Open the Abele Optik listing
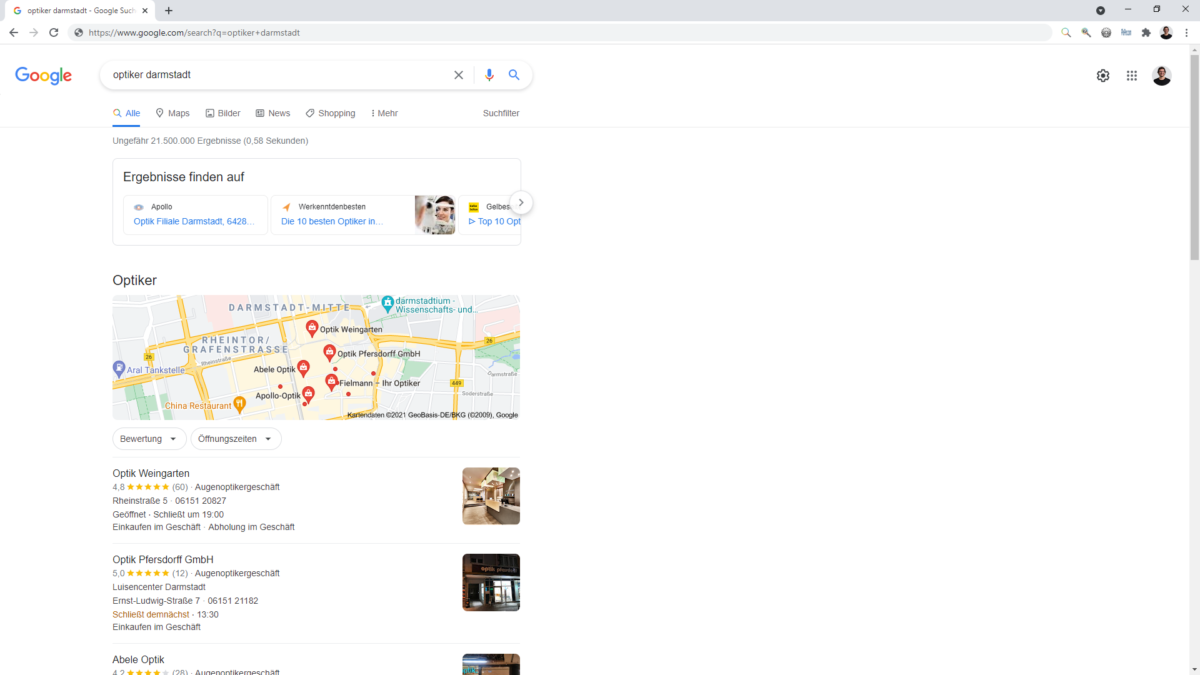1200x675 pixels. point(138,660)
